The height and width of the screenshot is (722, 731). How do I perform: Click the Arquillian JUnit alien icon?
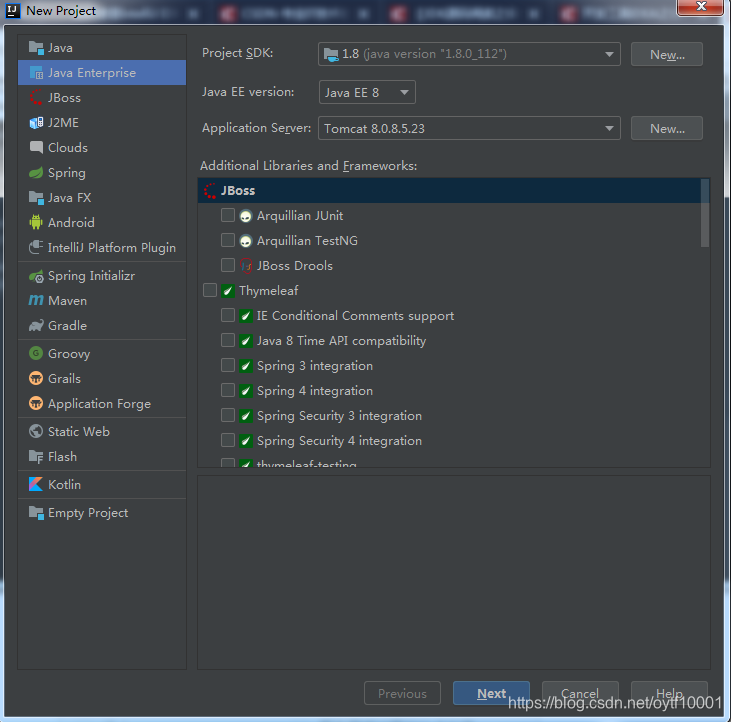[245, 216]
